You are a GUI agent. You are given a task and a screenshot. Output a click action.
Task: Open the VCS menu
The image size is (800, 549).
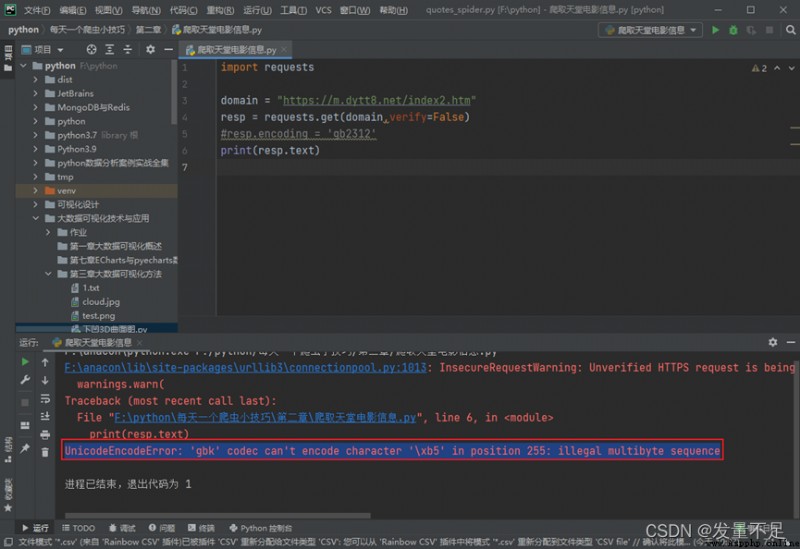click(x=323, y=10)
